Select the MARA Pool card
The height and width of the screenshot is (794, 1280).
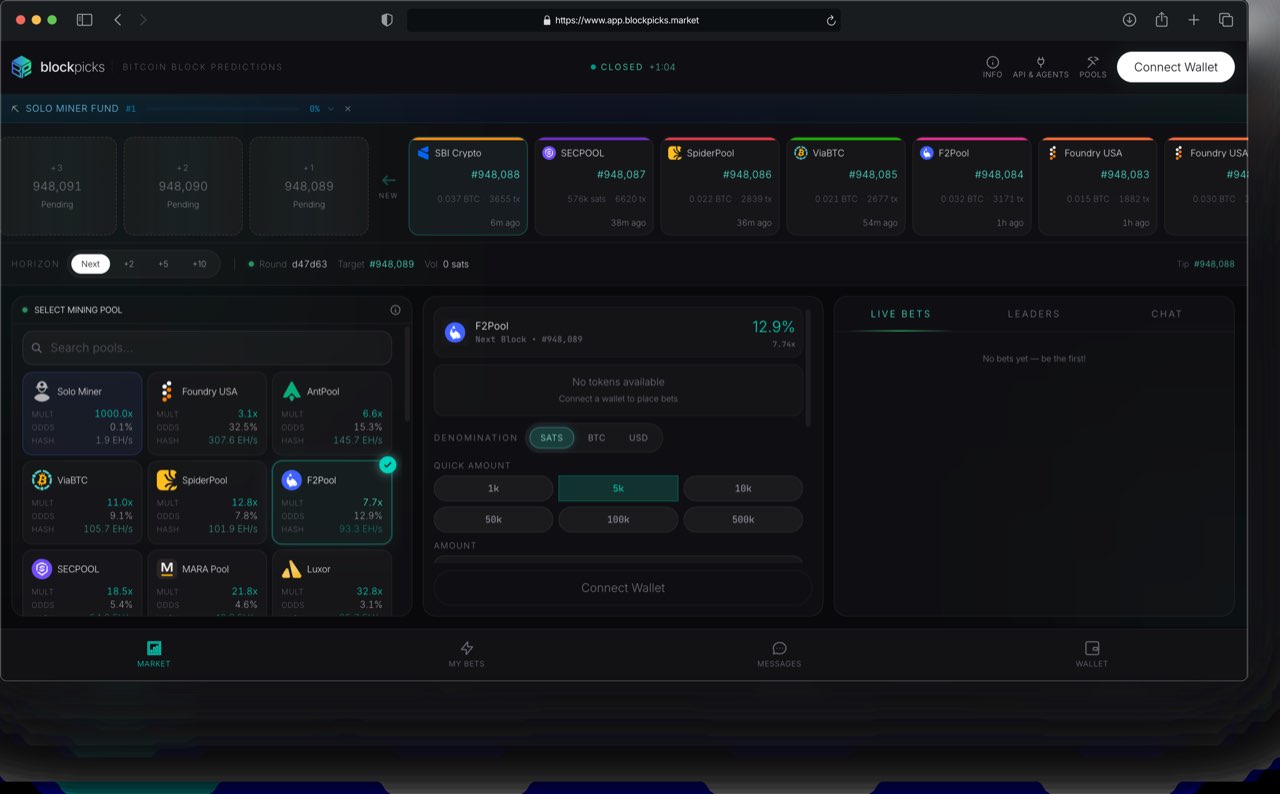pyautogui.click(x=207, y=582)
